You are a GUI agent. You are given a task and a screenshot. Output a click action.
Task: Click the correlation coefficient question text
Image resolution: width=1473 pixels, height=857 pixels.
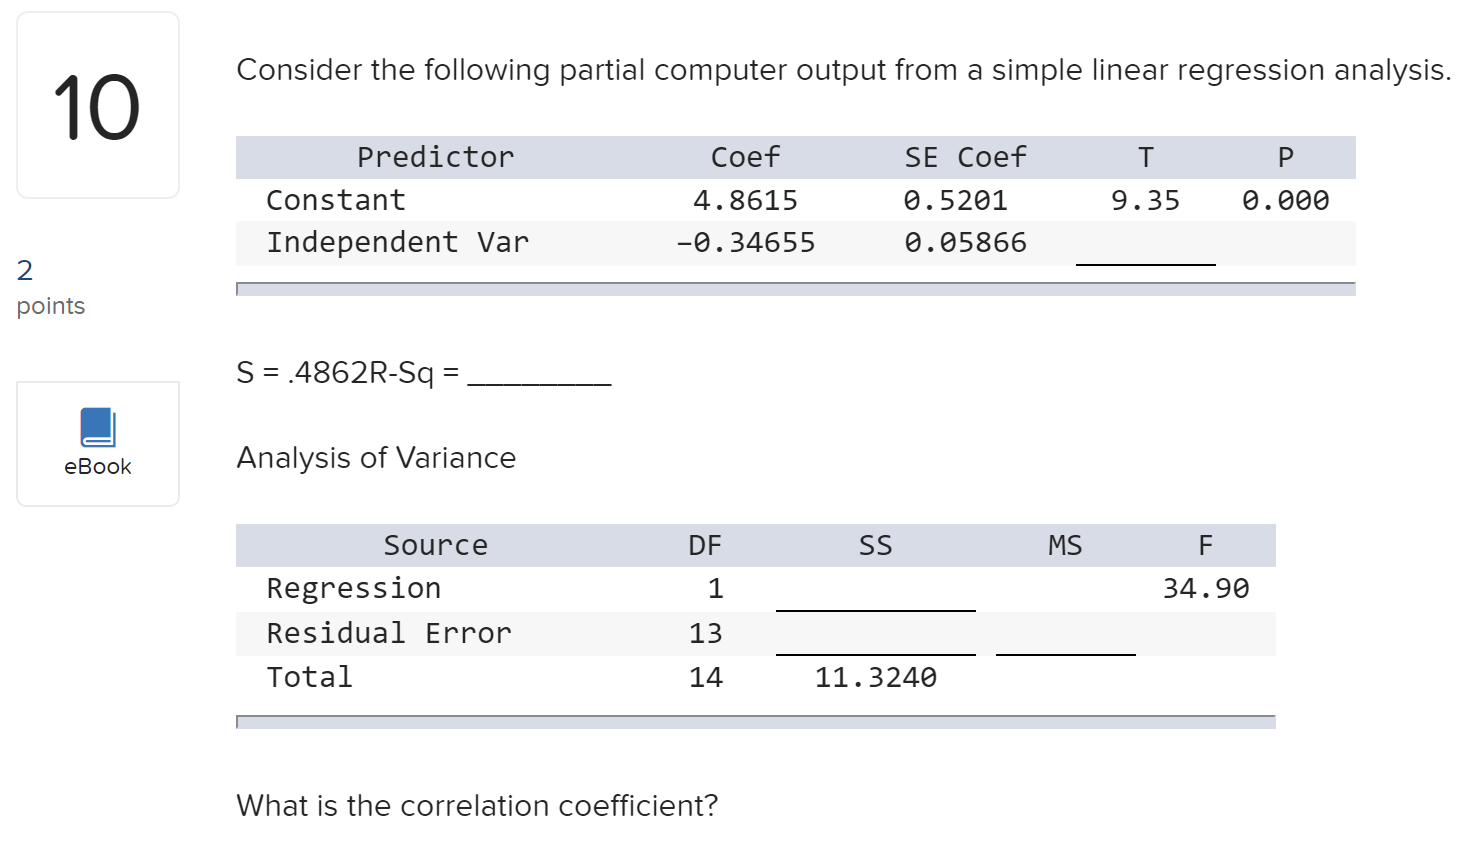pos(477,806)
